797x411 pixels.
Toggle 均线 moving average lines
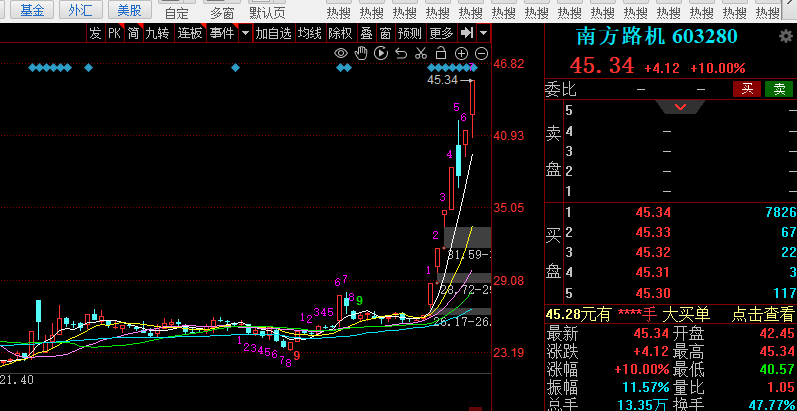pyautogui.click(x=310, y=34)
